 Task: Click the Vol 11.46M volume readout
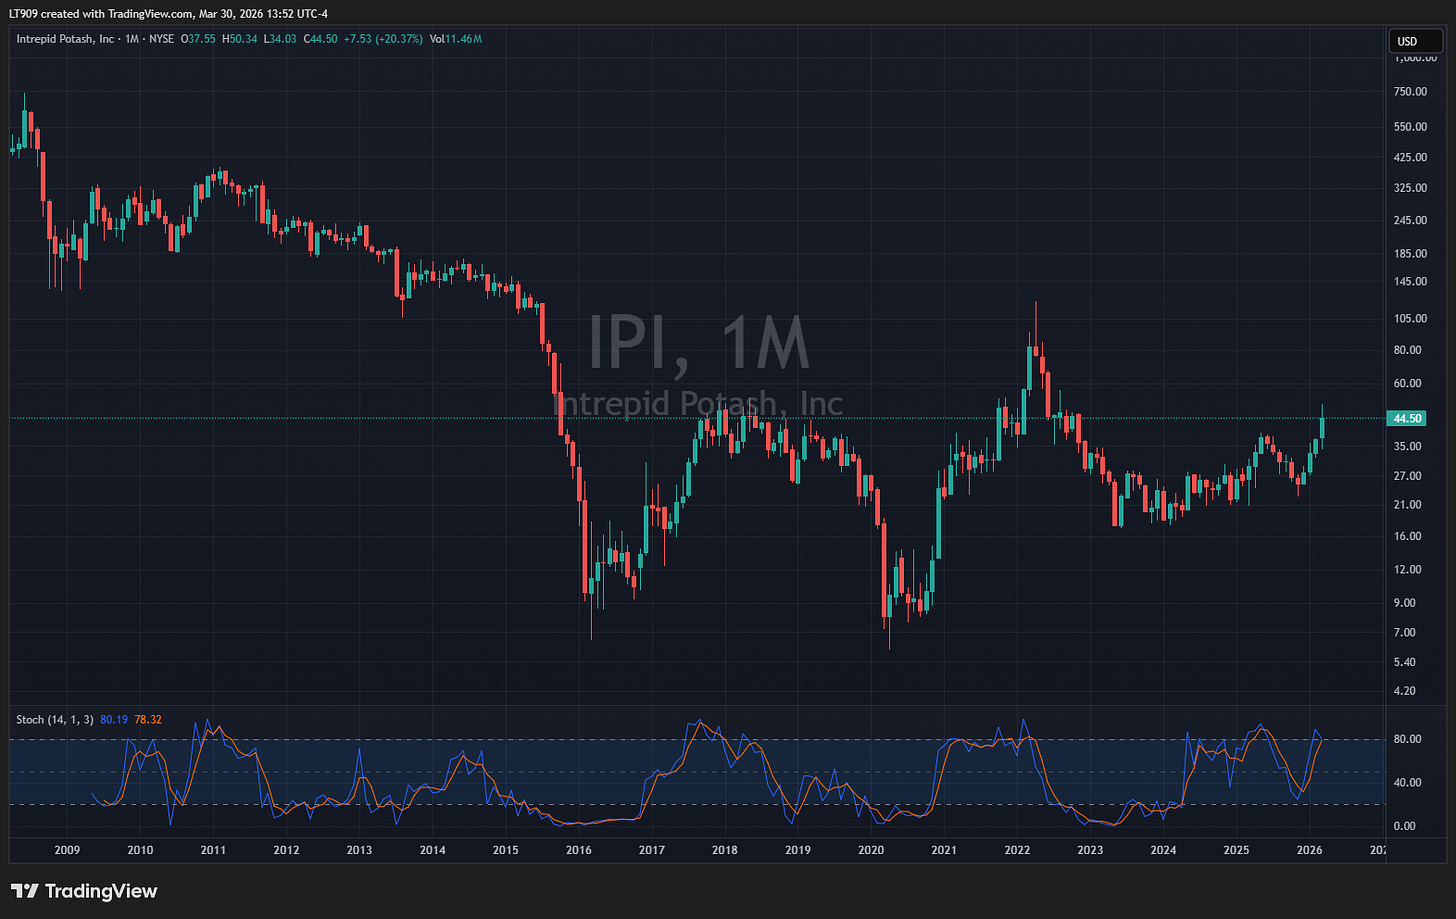[x=456, y=39]
